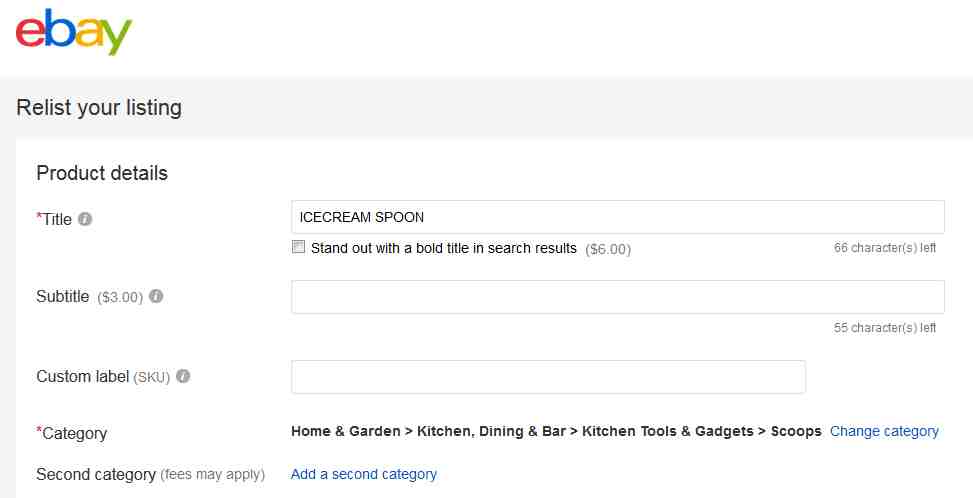Show the Subtitle info icon help

point(156,296)
